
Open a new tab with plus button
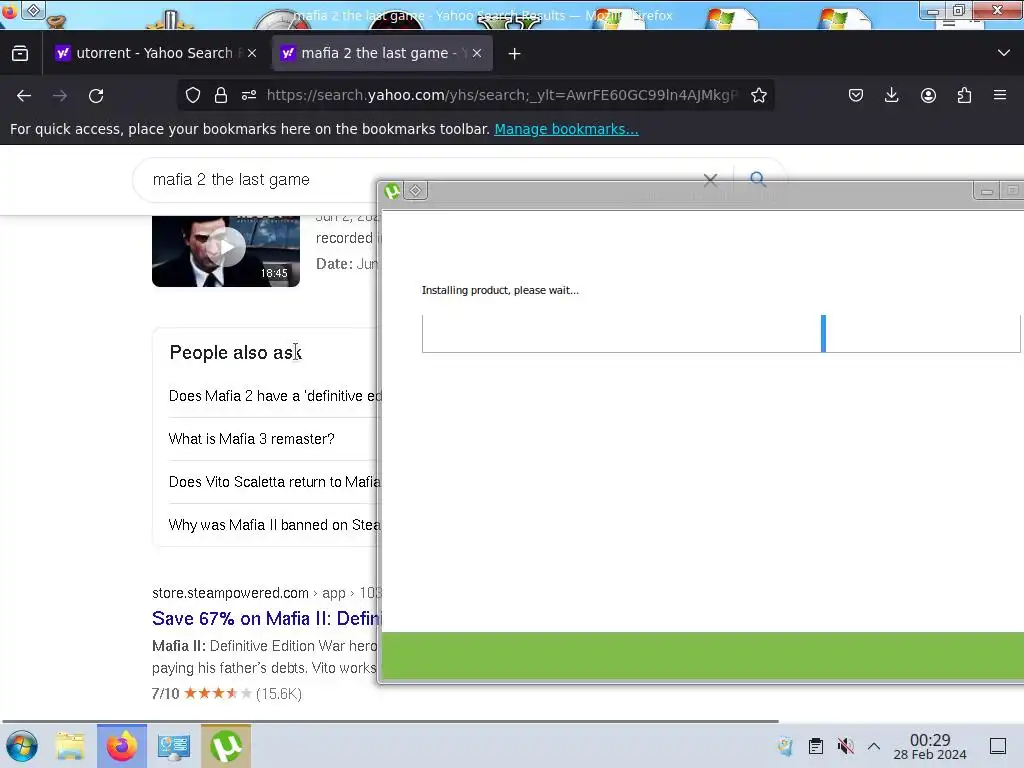click(515, 54)
